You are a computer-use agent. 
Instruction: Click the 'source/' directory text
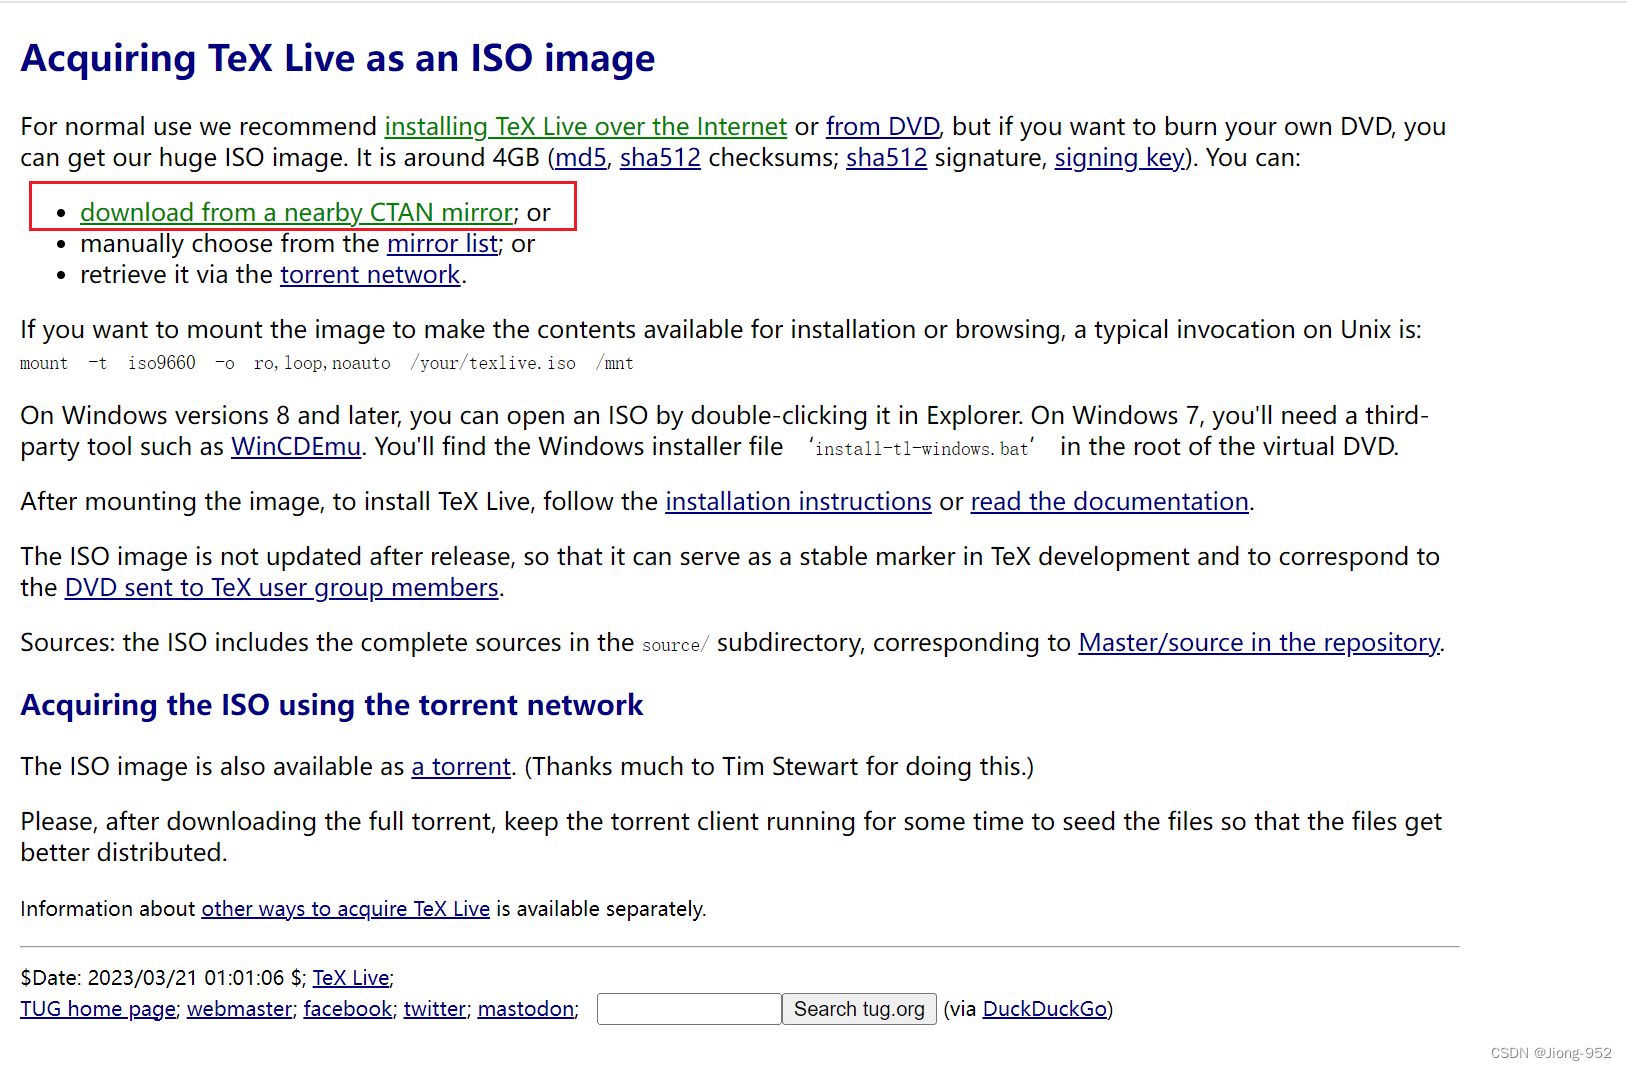(675, 645)
